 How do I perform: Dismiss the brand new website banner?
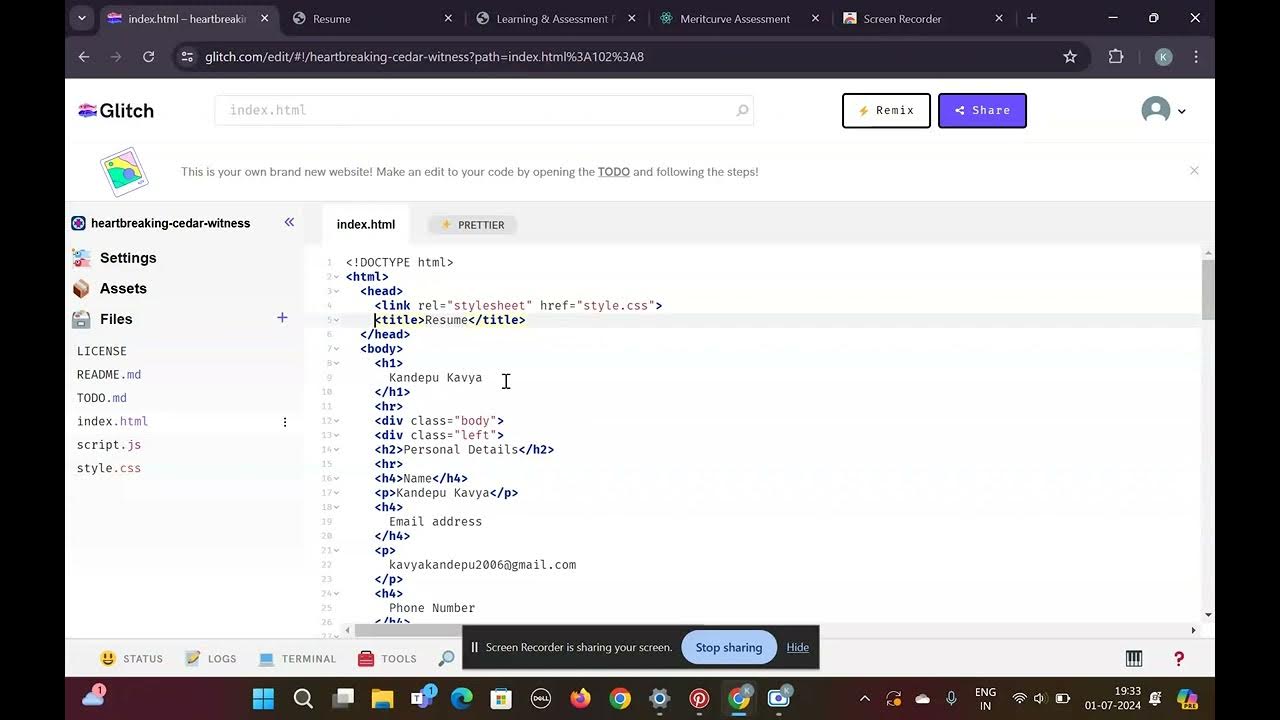(x=1194, y=171)
